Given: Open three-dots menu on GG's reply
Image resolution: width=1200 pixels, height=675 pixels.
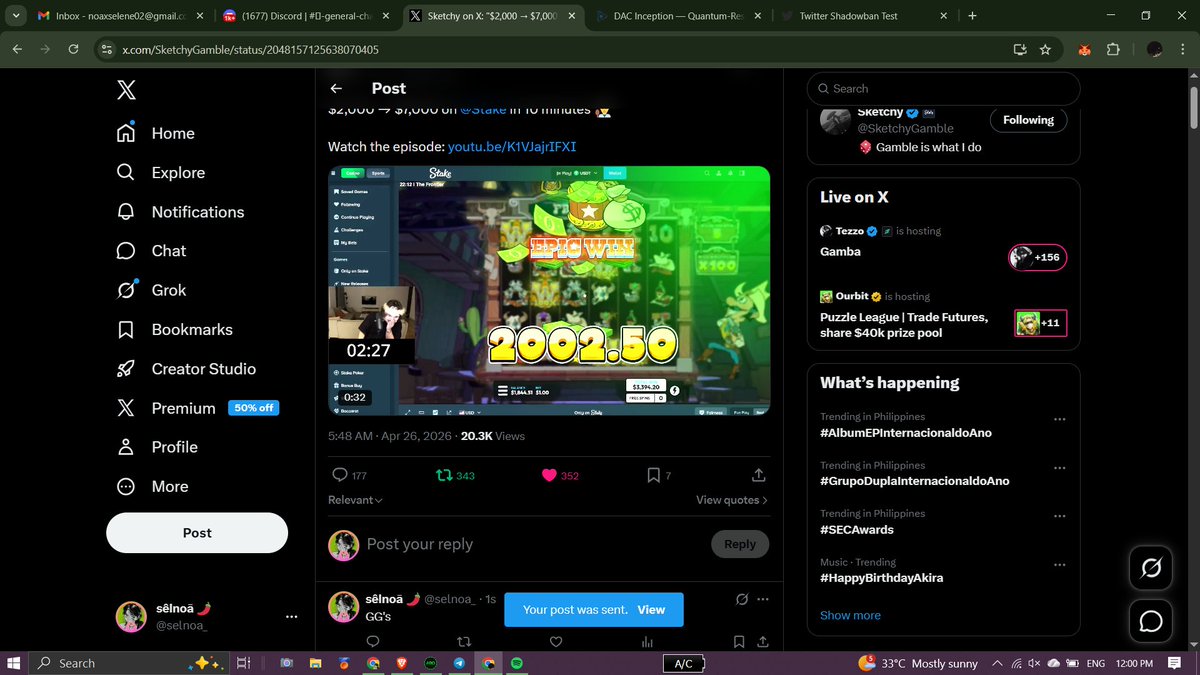Looking at the screenshot, I should coord(763,599).
